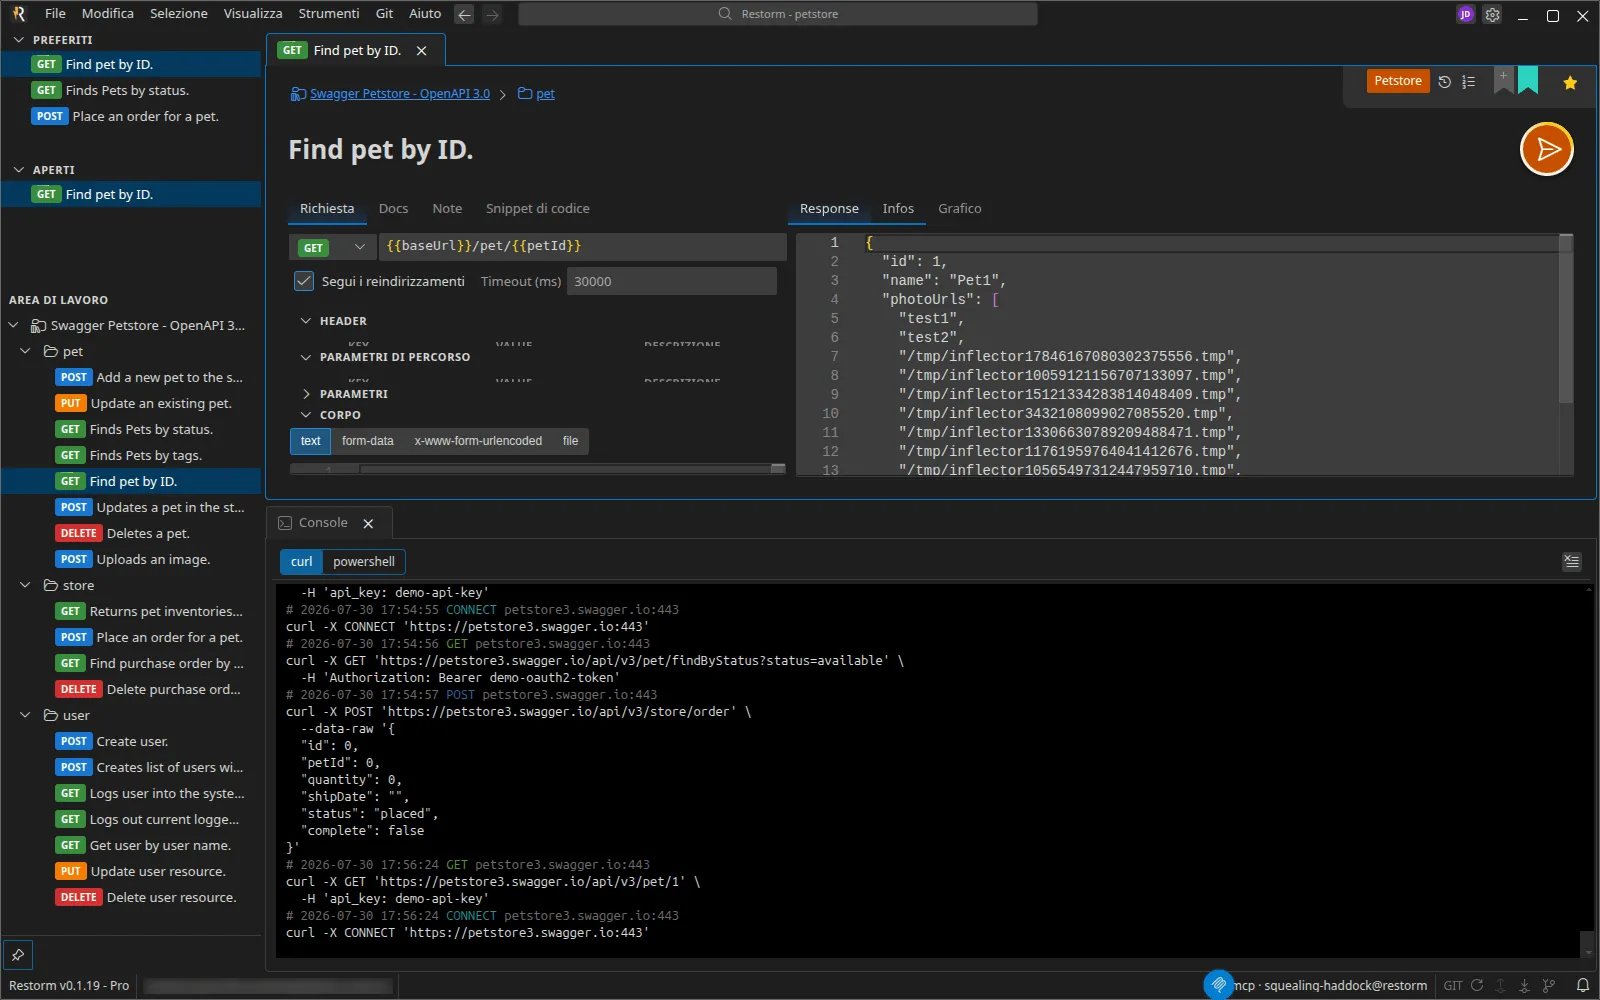Switch to the Grafico tab
This screenshot has height=1000, width=1600.
(x=959, y=209)
